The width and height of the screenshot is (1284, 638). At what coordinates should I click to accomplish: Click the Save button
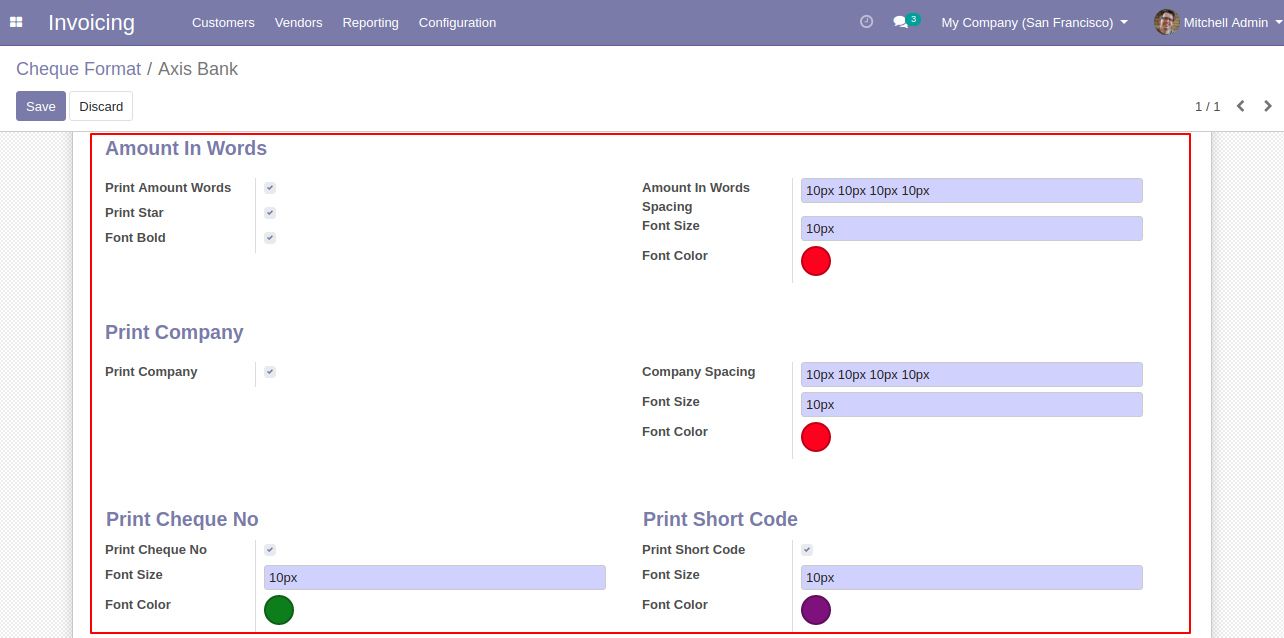41,106
